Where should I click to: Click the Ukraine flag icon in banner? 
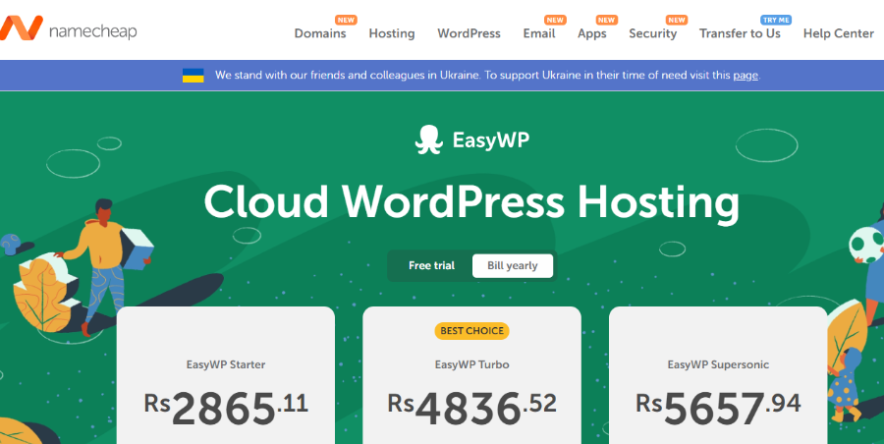(193, 75)
